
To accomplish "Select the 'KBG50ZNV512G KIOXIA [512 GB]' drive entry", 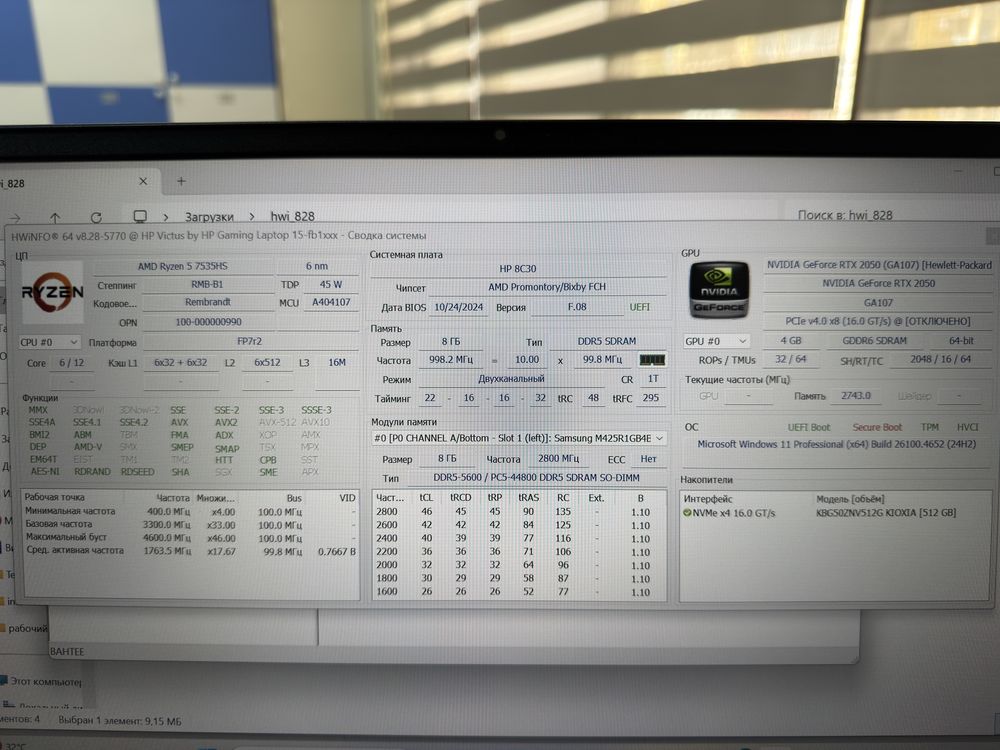I will pos(886,513).
